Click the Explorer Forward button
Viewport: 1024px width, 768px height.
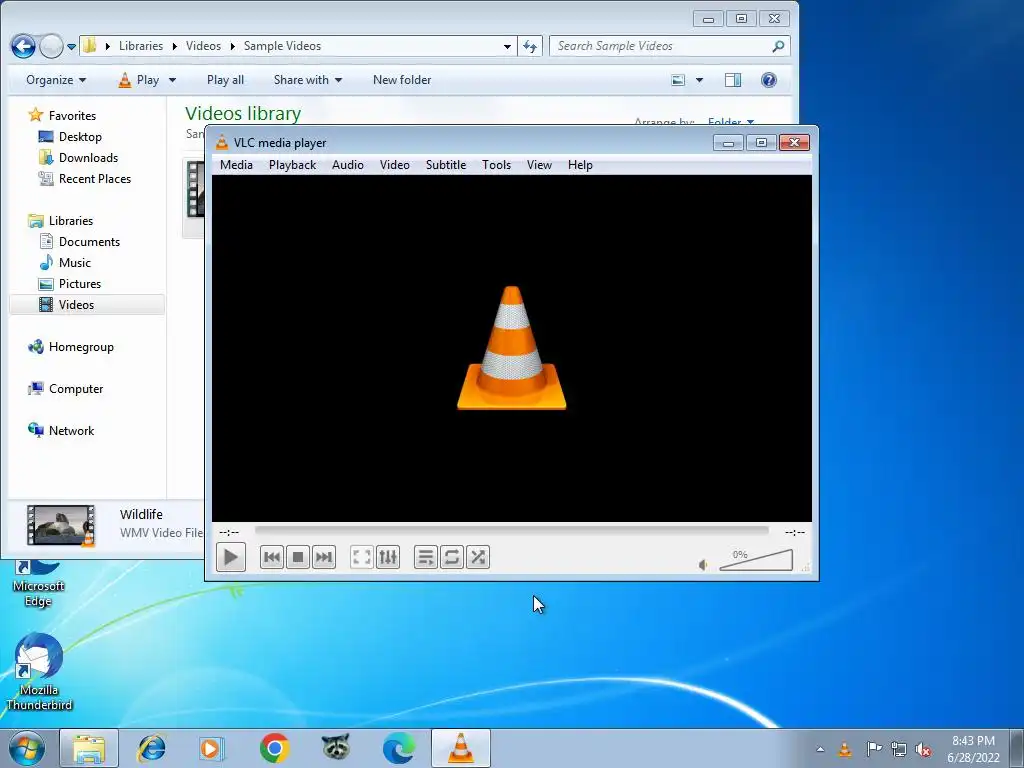(51, 46)
